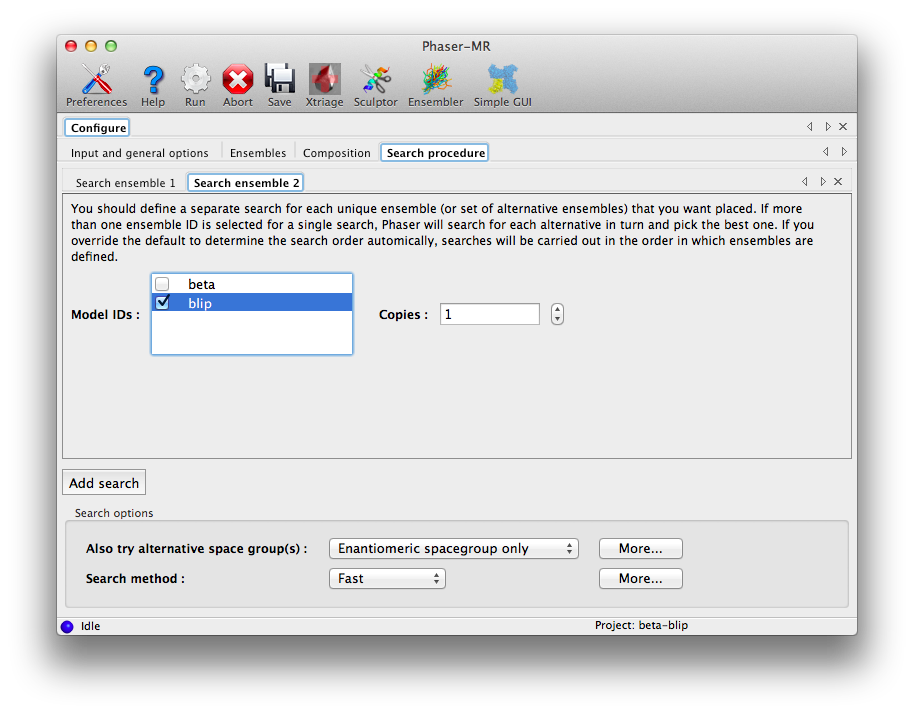Click the Help question mark icon
914x714 pixels.
point(153,81)
